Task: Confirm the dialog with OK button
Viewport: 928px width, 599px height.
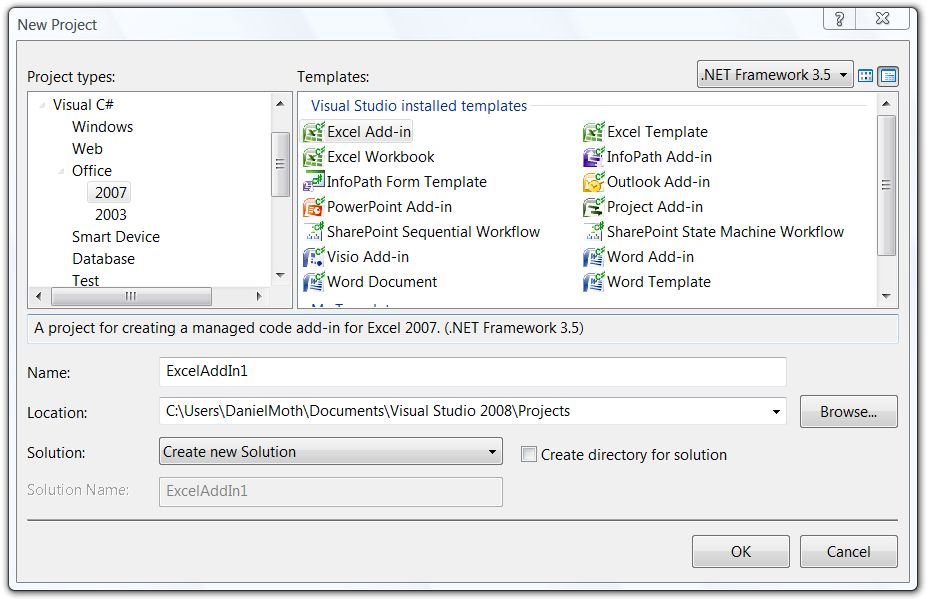Action: click(x=740, y=552)
